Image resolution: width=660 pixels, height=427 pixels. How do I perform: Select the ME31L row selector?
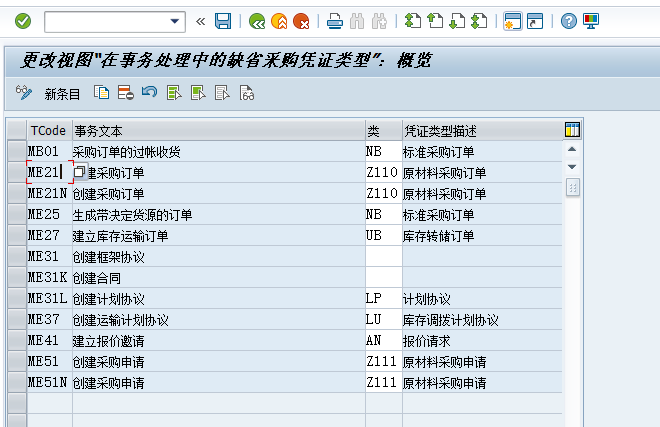17,299
